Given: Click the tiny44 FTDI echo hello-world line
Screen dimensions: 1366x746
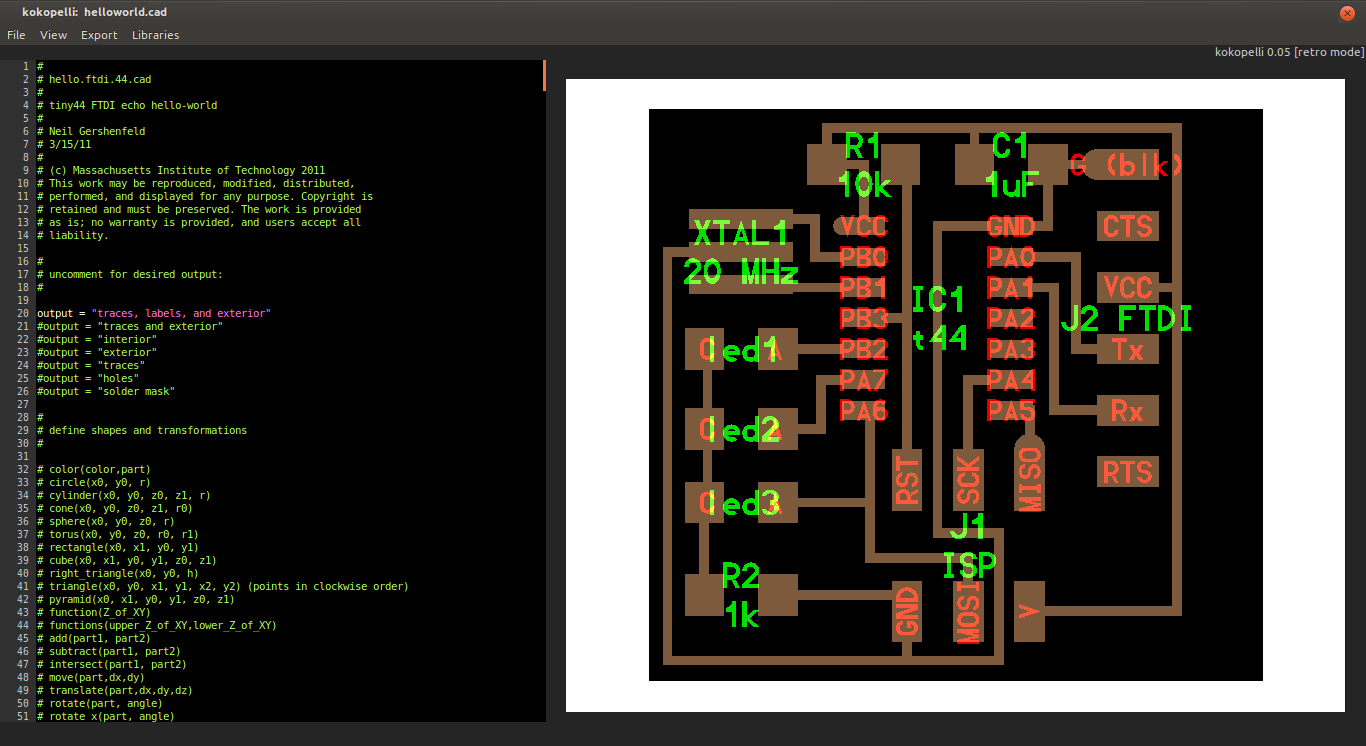Looking at the screenshot, I should 127,105.
